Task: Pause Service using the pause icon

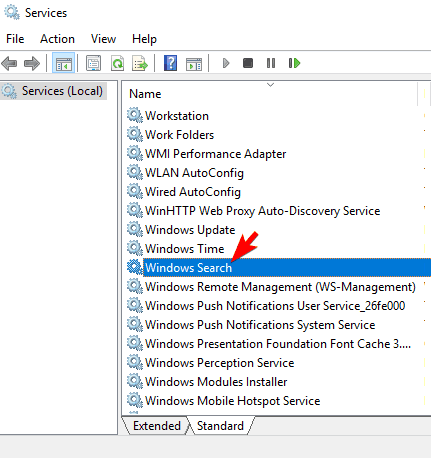Action: (271, 63)
